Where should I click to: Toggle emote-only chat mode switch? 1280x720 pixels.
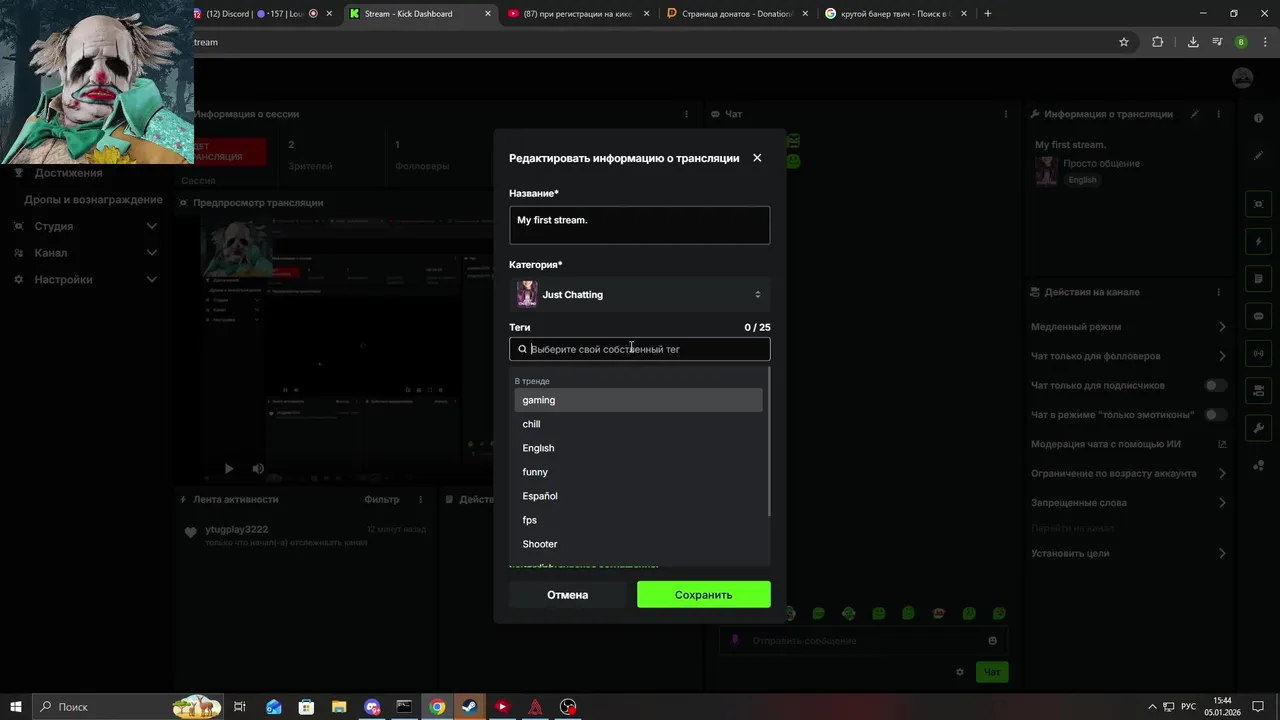[1215, 414]
